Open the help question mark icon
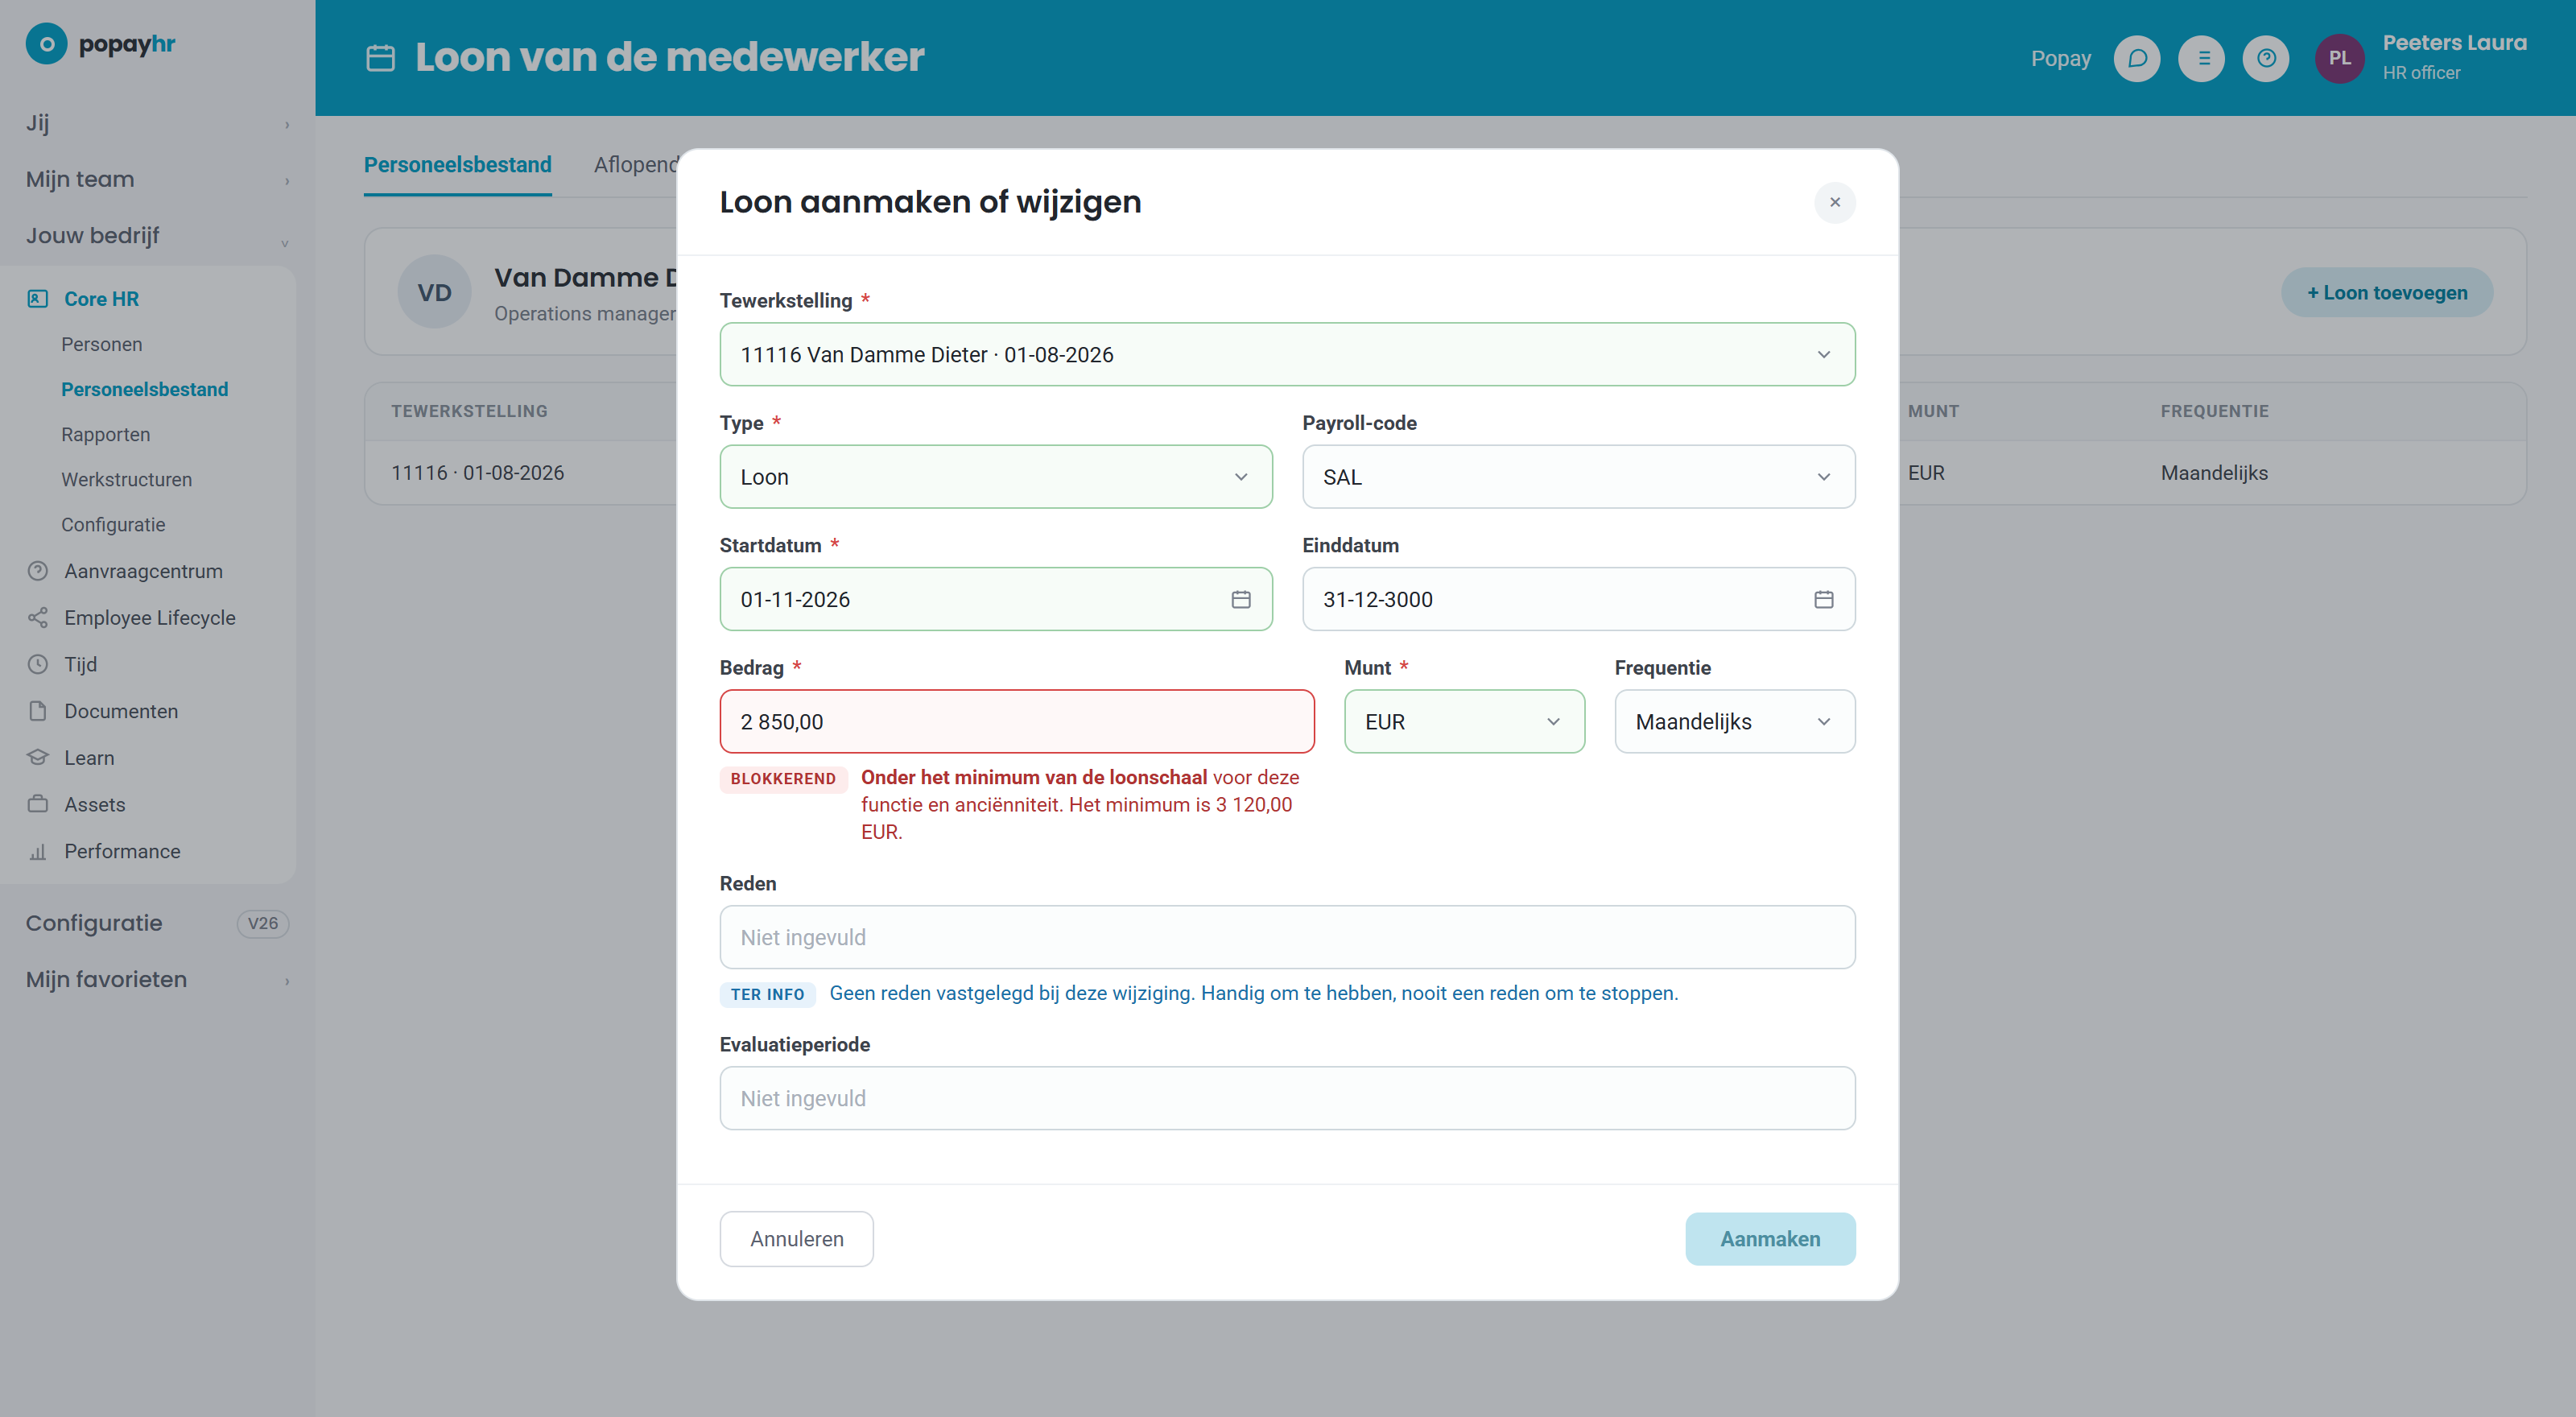Screen dimensions: 2576x1417 pyautogui.click(x=2266, y=59)
